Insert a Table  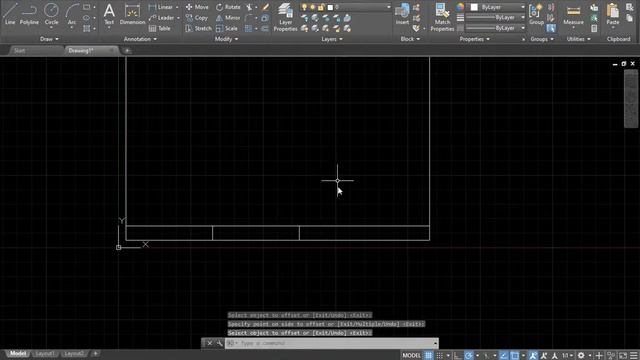coord(160,29)
